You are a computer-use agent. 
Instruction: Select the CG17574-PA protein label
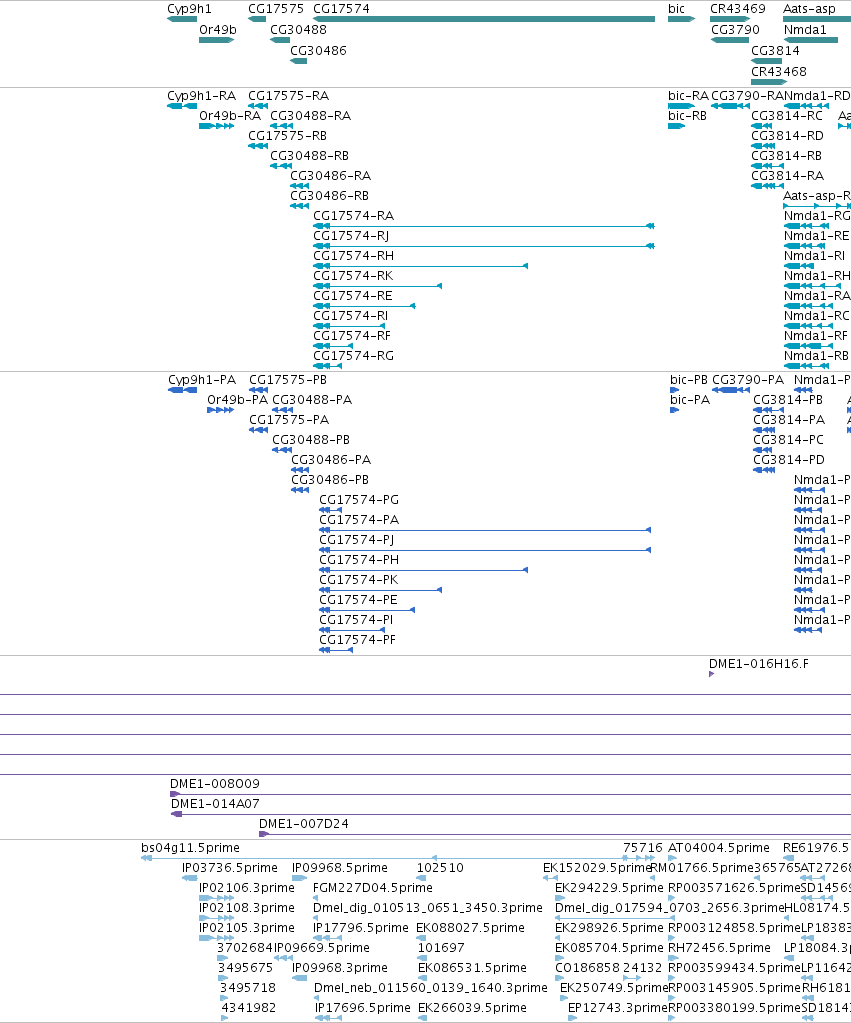click(359, 520)
